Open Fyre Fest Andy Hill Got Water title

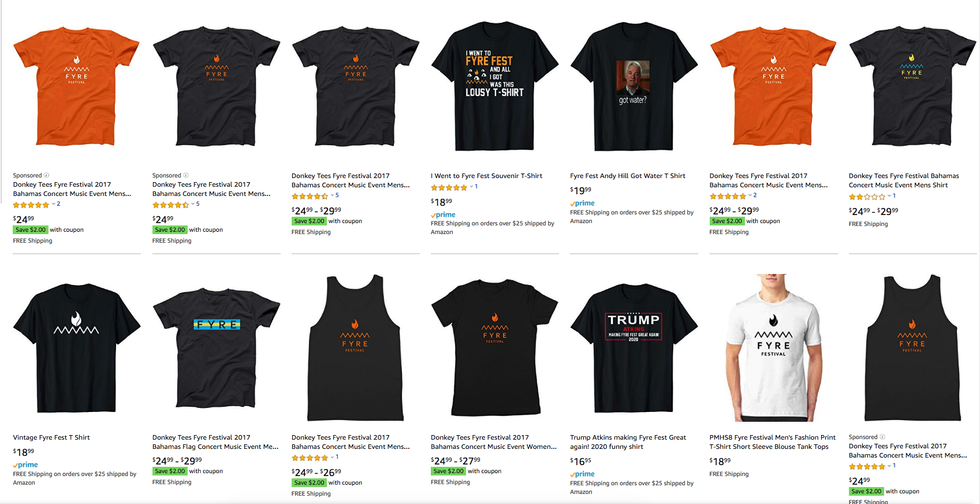click(x=626, y=176)
